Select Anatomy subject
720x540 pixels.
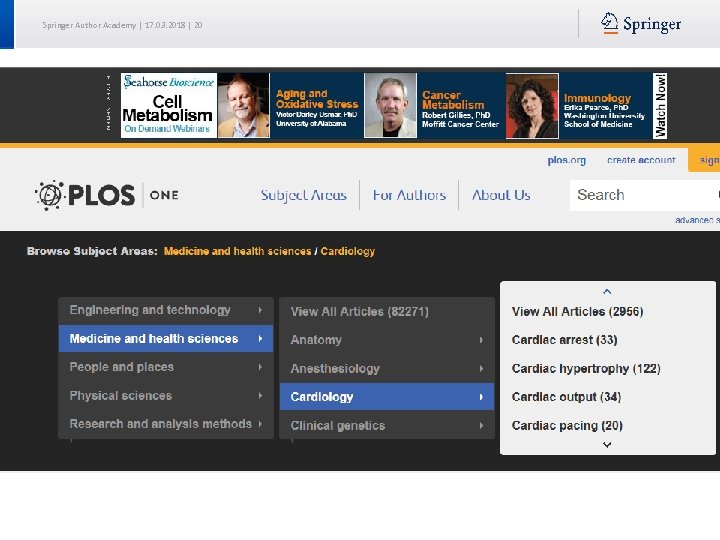coord(387,340)
